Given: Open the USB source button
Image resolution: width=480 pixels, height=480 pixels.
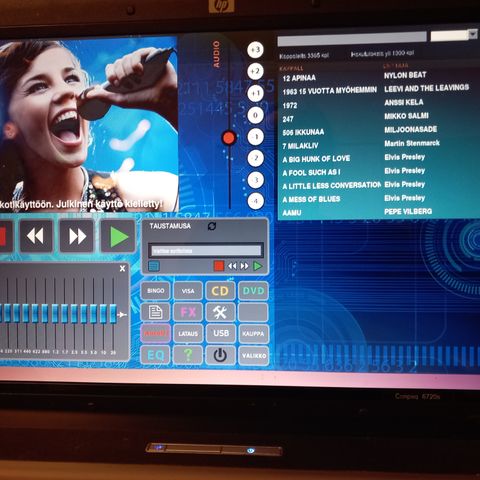Looking at the screenshot, I should pos(220,333).
